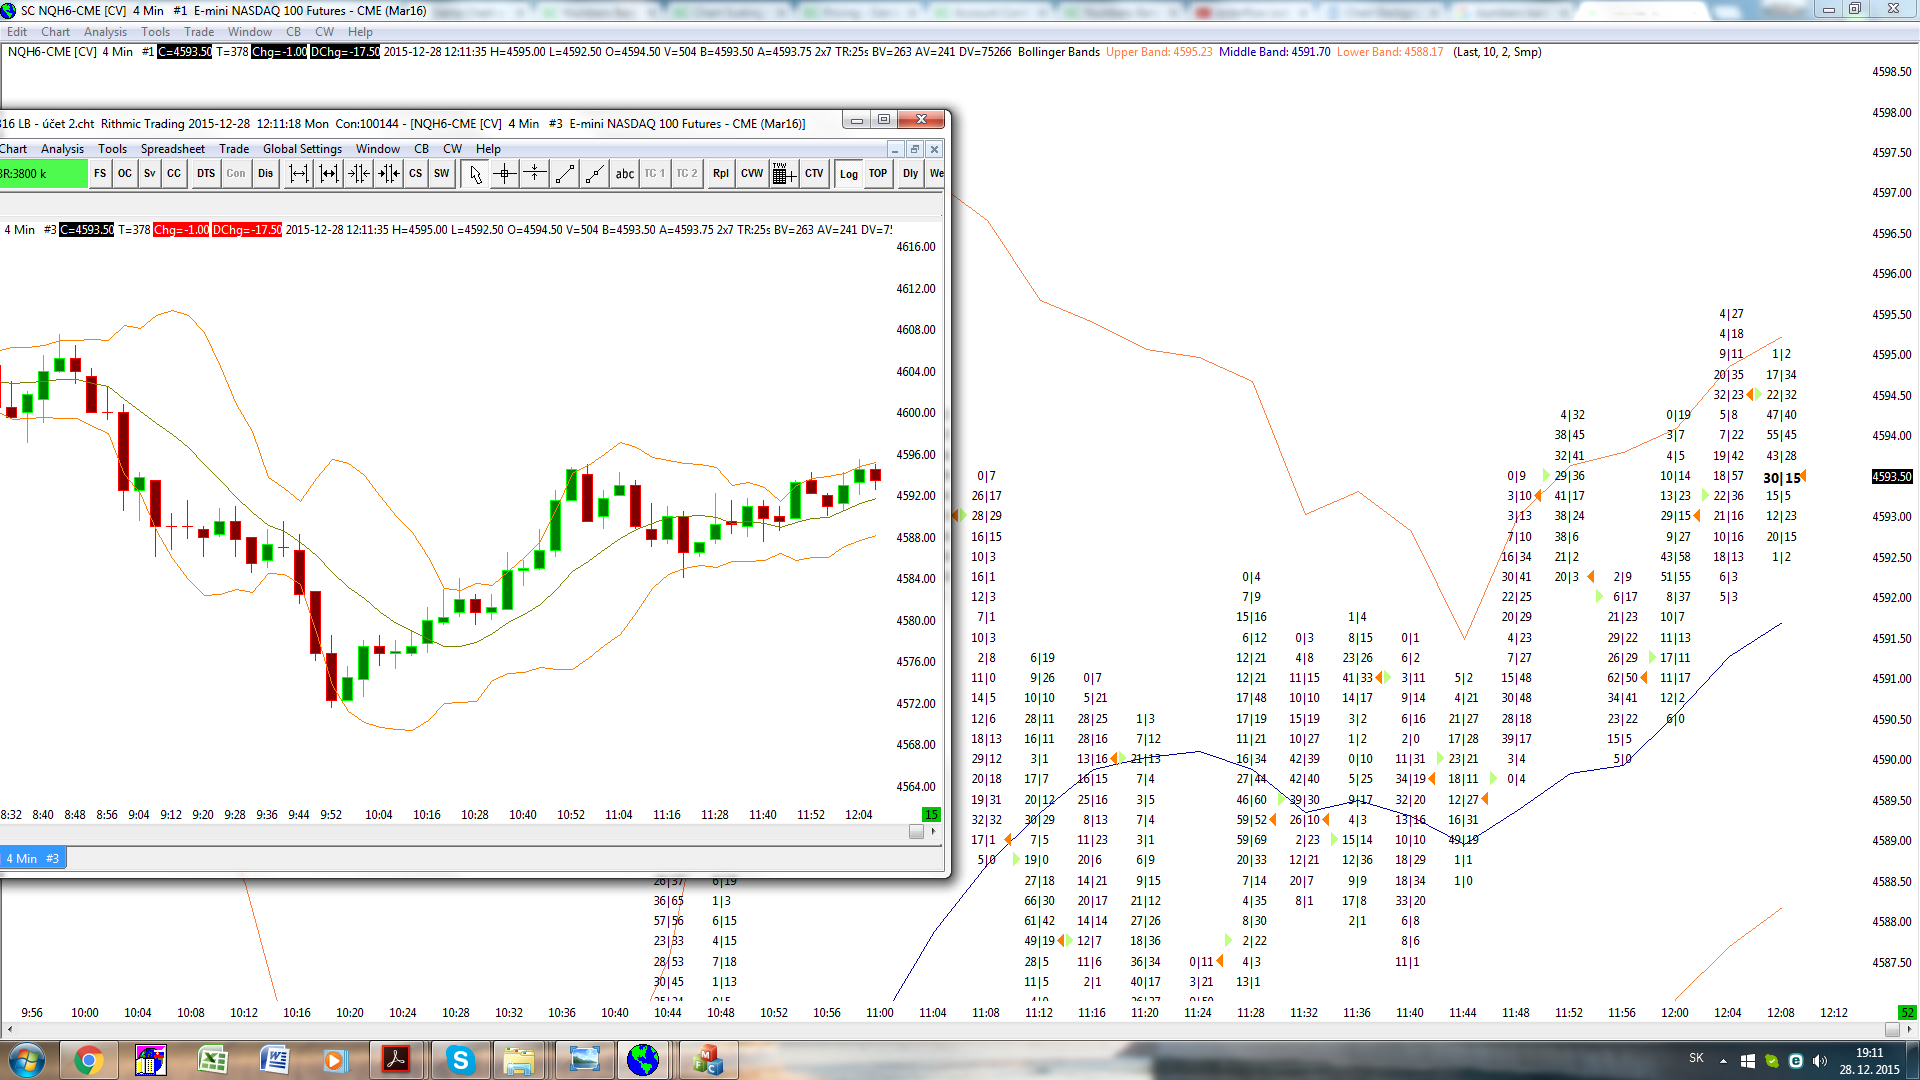Toggle the Dis button in toolbar
Image resolution: width=1920 pixels, height=1080 pixels.
pos(265,174)
